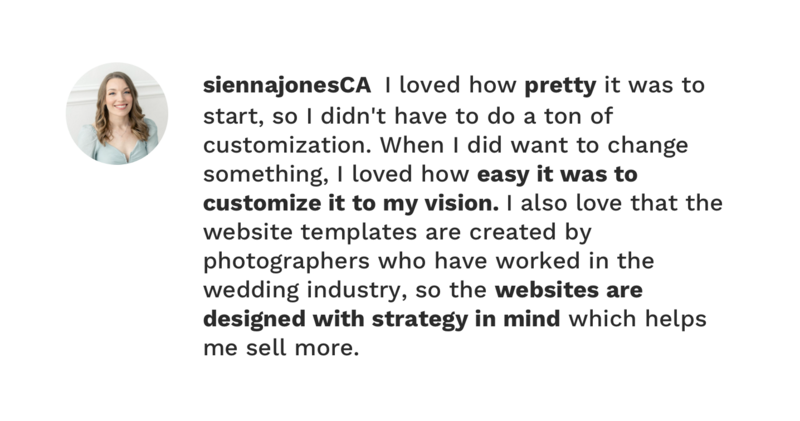800x421 pixels.
Task: Click the phrase "I also love that the"
Action: pyautogui.click(x=615, y=204)
